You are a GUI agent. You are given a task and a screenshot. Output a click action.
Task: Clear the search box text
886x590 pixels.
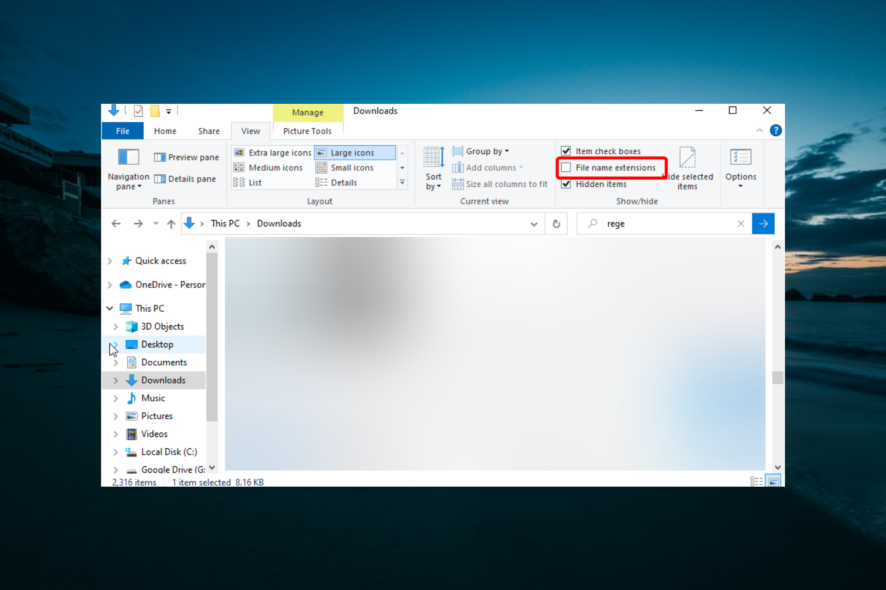pos(741,224)
